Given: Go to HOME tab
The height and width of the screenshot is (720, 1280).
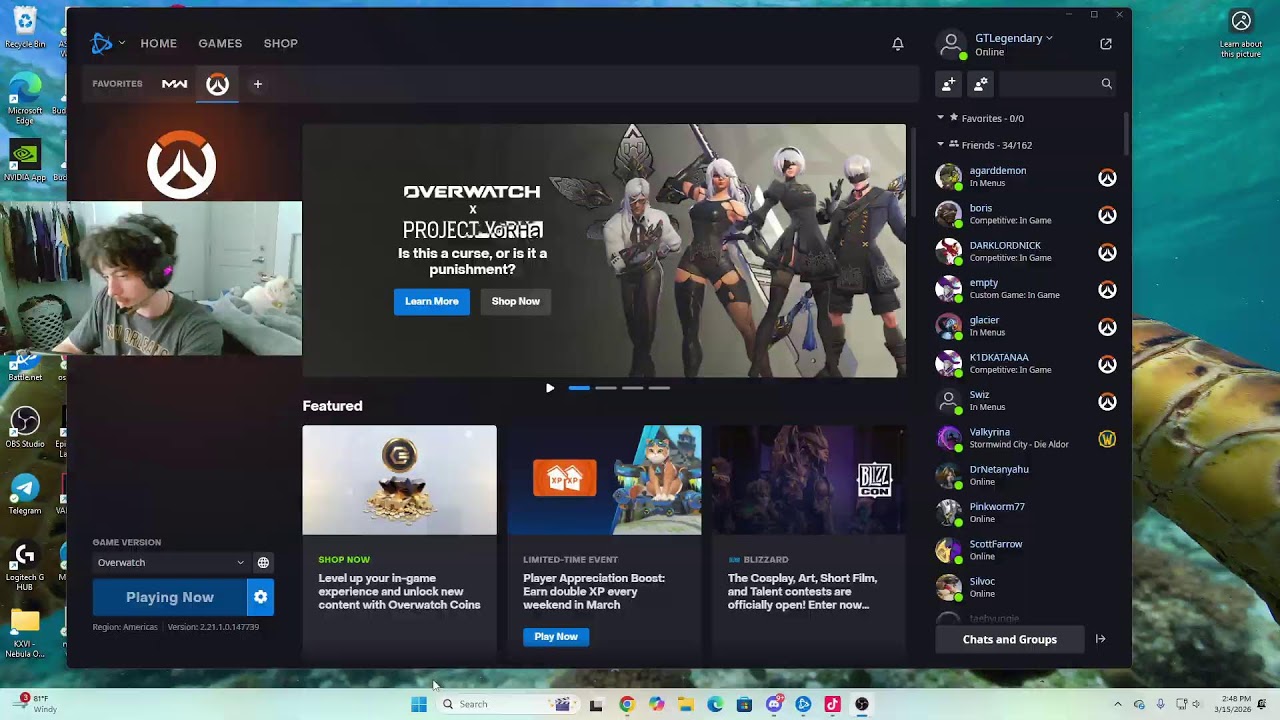Looking at the screenshot, I should tap(158, 43).
